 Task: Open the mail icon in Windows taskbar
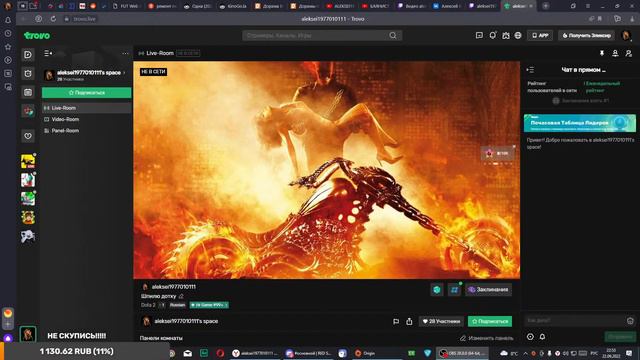188,353
